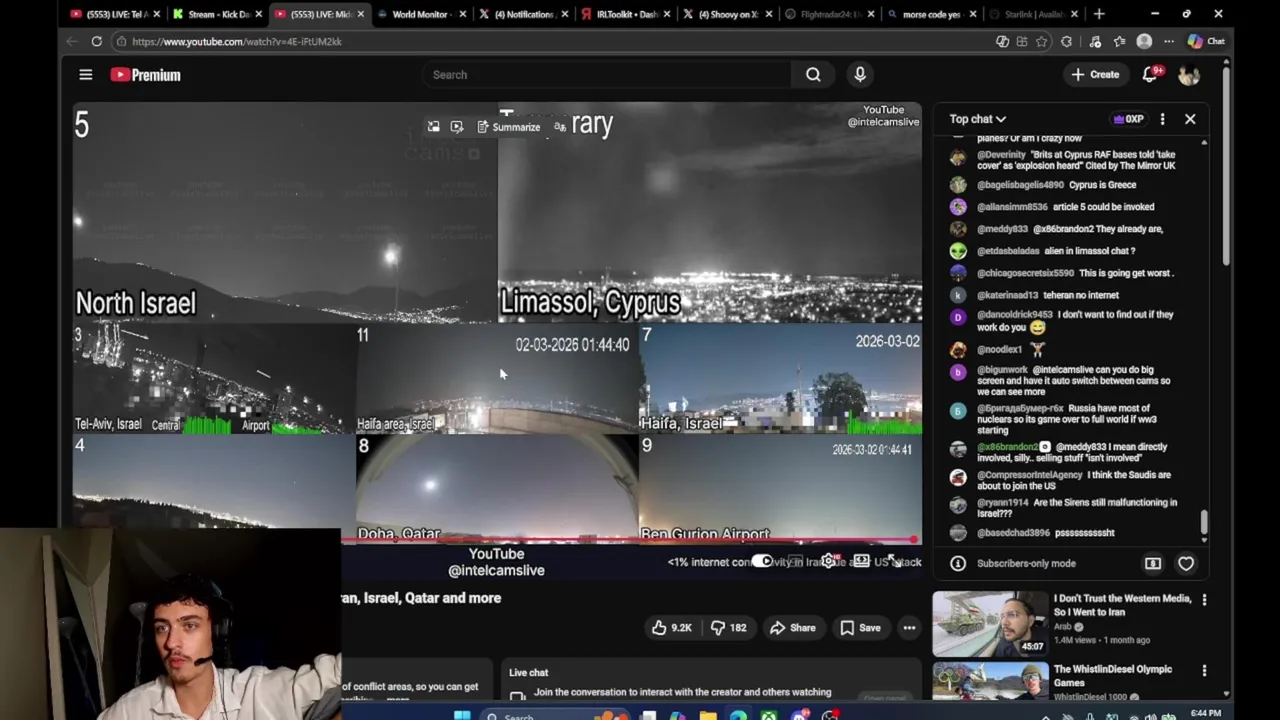1280x720 pixels.
Task: Open options for WhistlinDiesel Olympic Games video
Action: [1204, 671]
